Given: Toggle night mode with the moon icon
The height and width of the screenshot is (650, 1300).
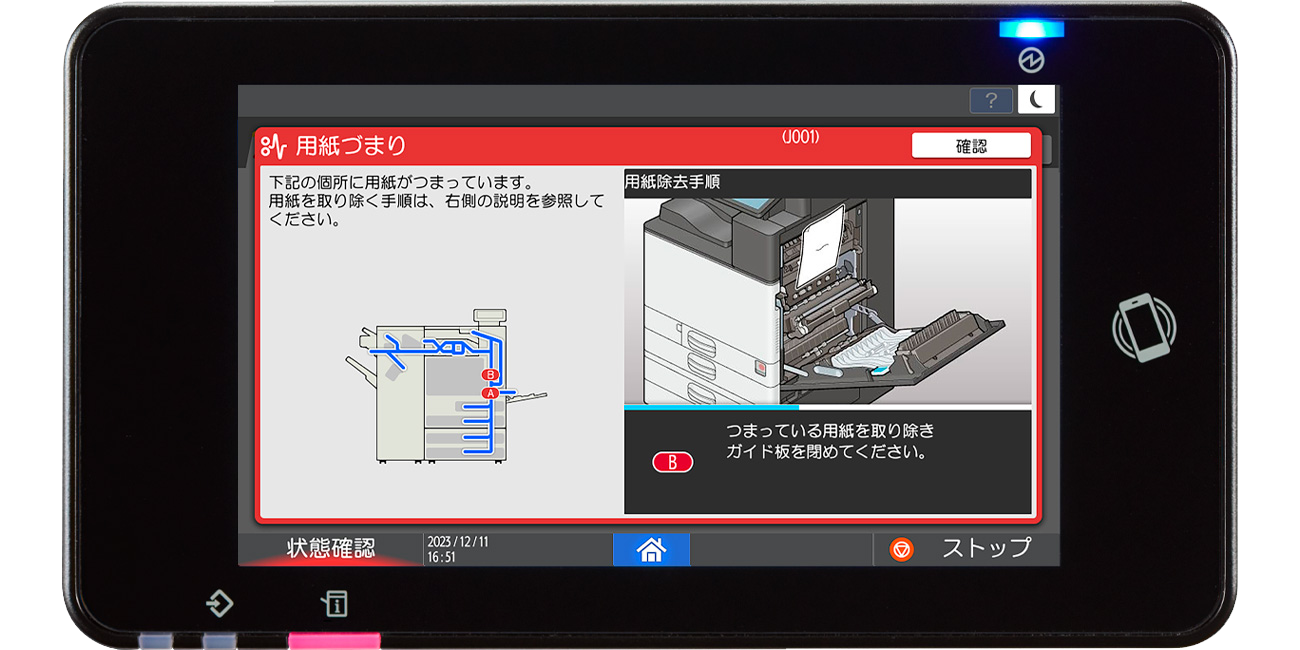Looking at the screenshot, I should click(x=1037, y=100).
